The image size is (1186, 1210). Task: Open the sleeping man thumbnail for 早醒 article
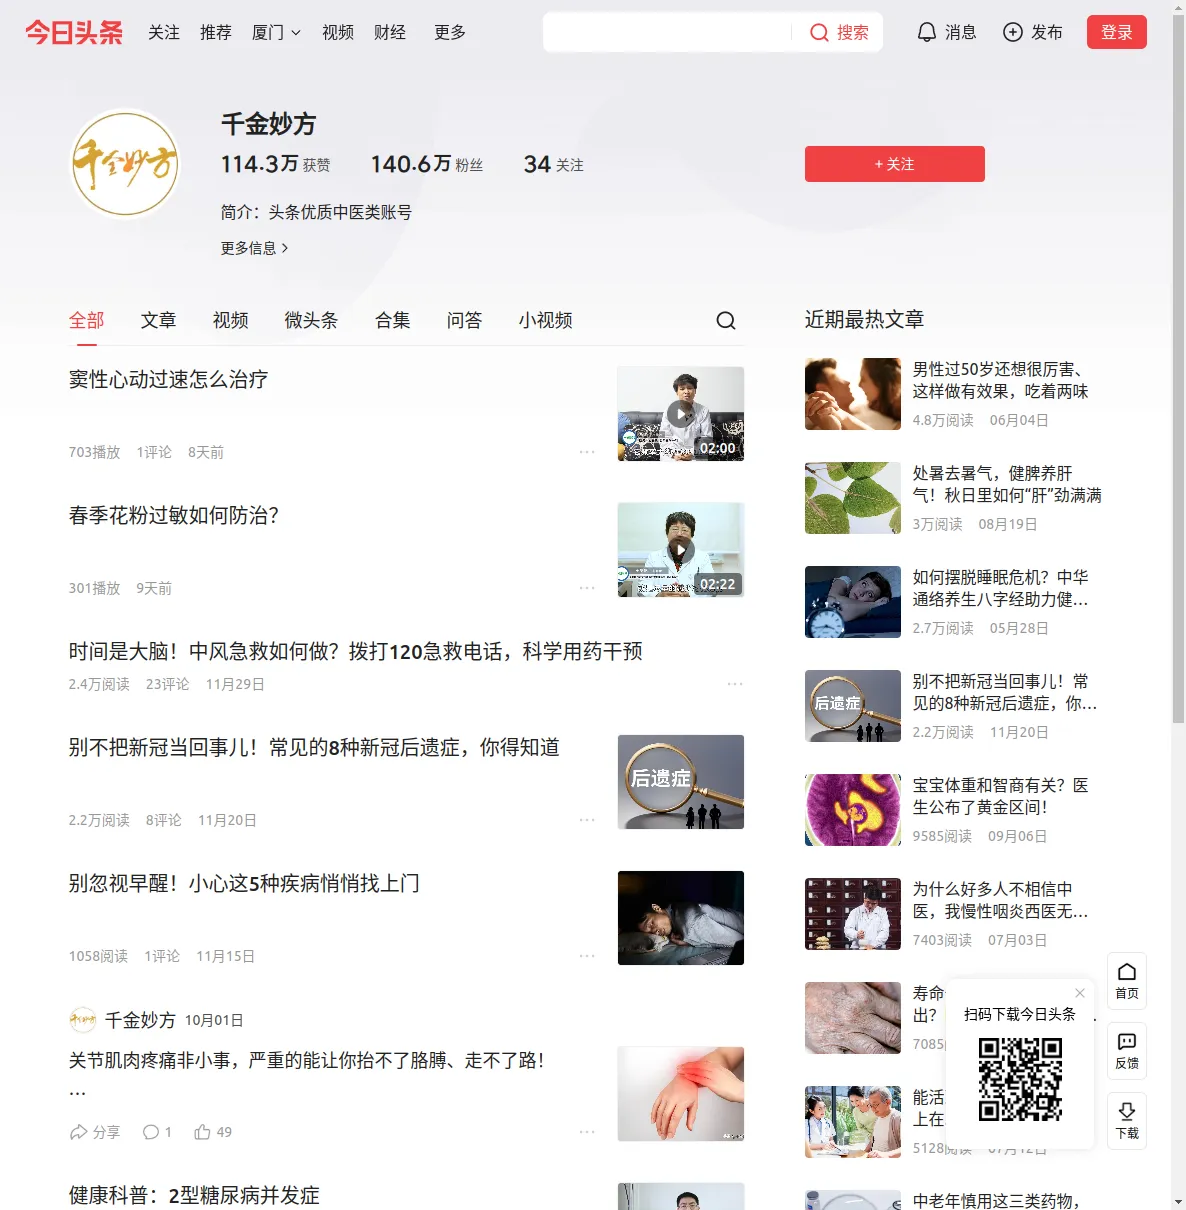[x=681, y=918]
